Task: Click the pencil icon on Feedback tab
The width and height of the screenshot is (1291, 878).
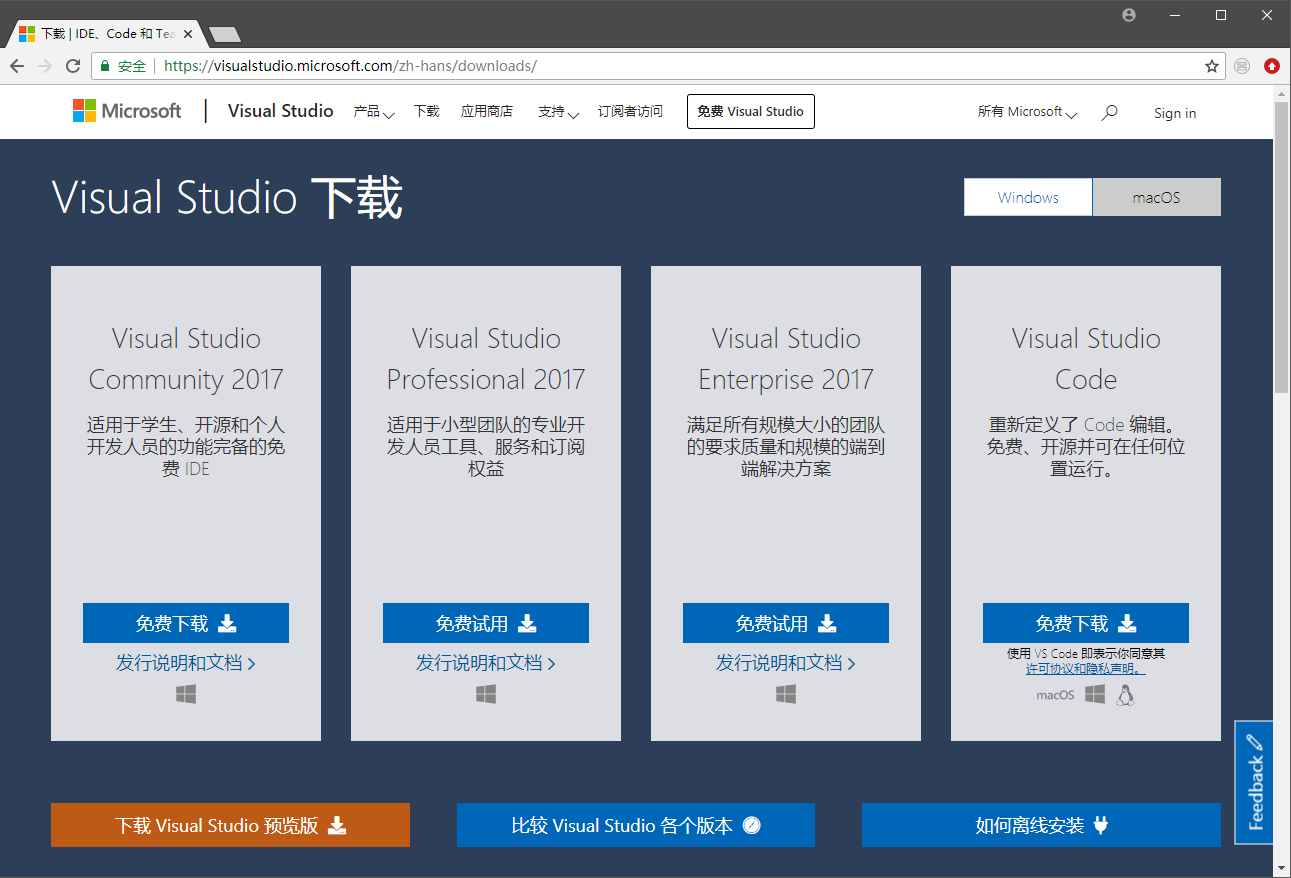Action: click(x=1256, y=742)
